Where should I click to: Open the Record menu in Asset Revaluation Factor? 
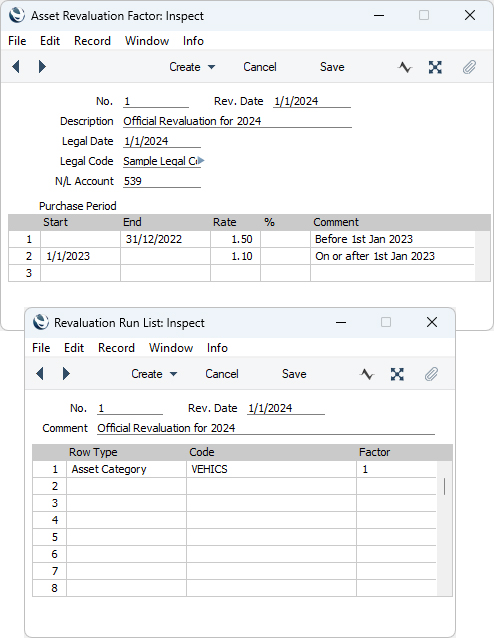[92, 41]
